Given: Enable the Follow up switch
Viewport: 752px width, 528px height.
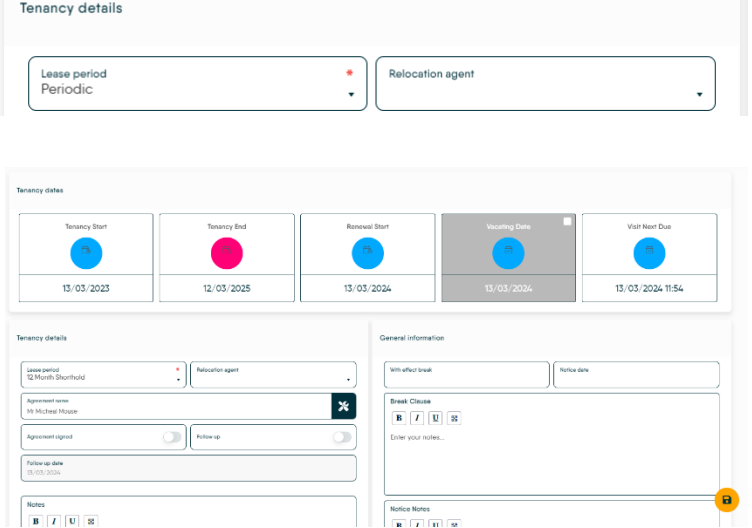Looking at the screenshot, I should pyautogui.click(x=342, y=437).
